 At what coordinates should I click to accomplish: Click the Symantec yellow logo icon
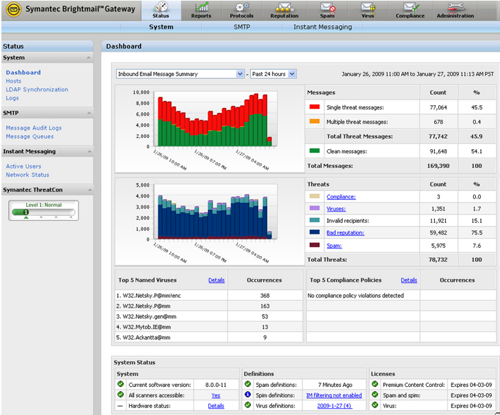click(x=14, y=9)
